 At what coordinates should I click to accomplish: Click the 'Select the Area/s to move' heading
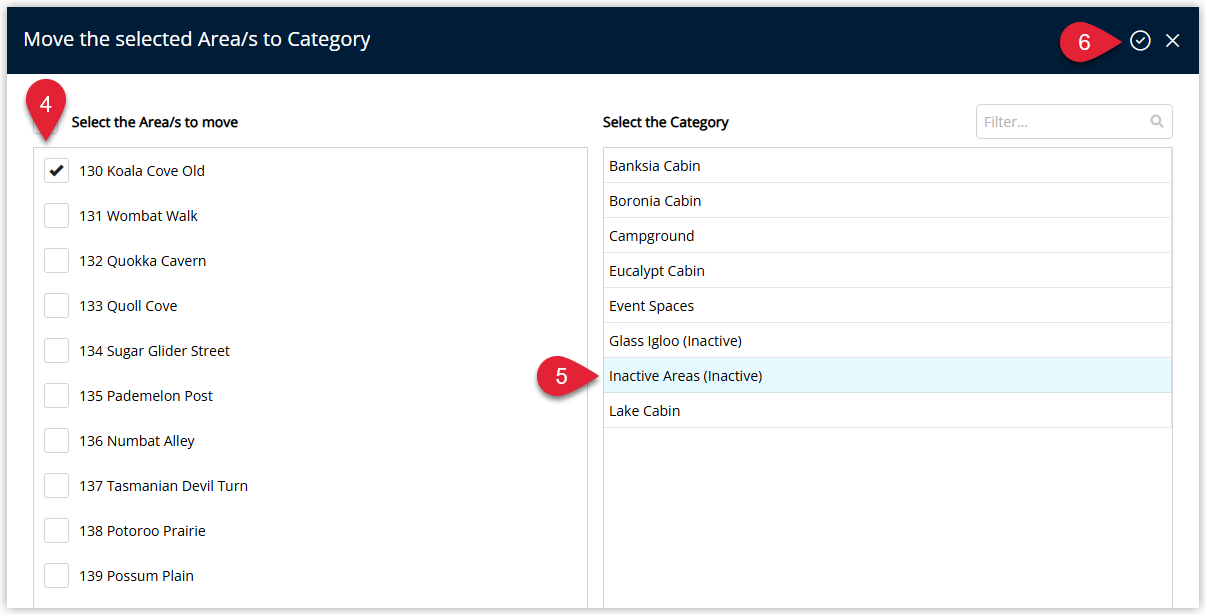(x=155, y=122)
